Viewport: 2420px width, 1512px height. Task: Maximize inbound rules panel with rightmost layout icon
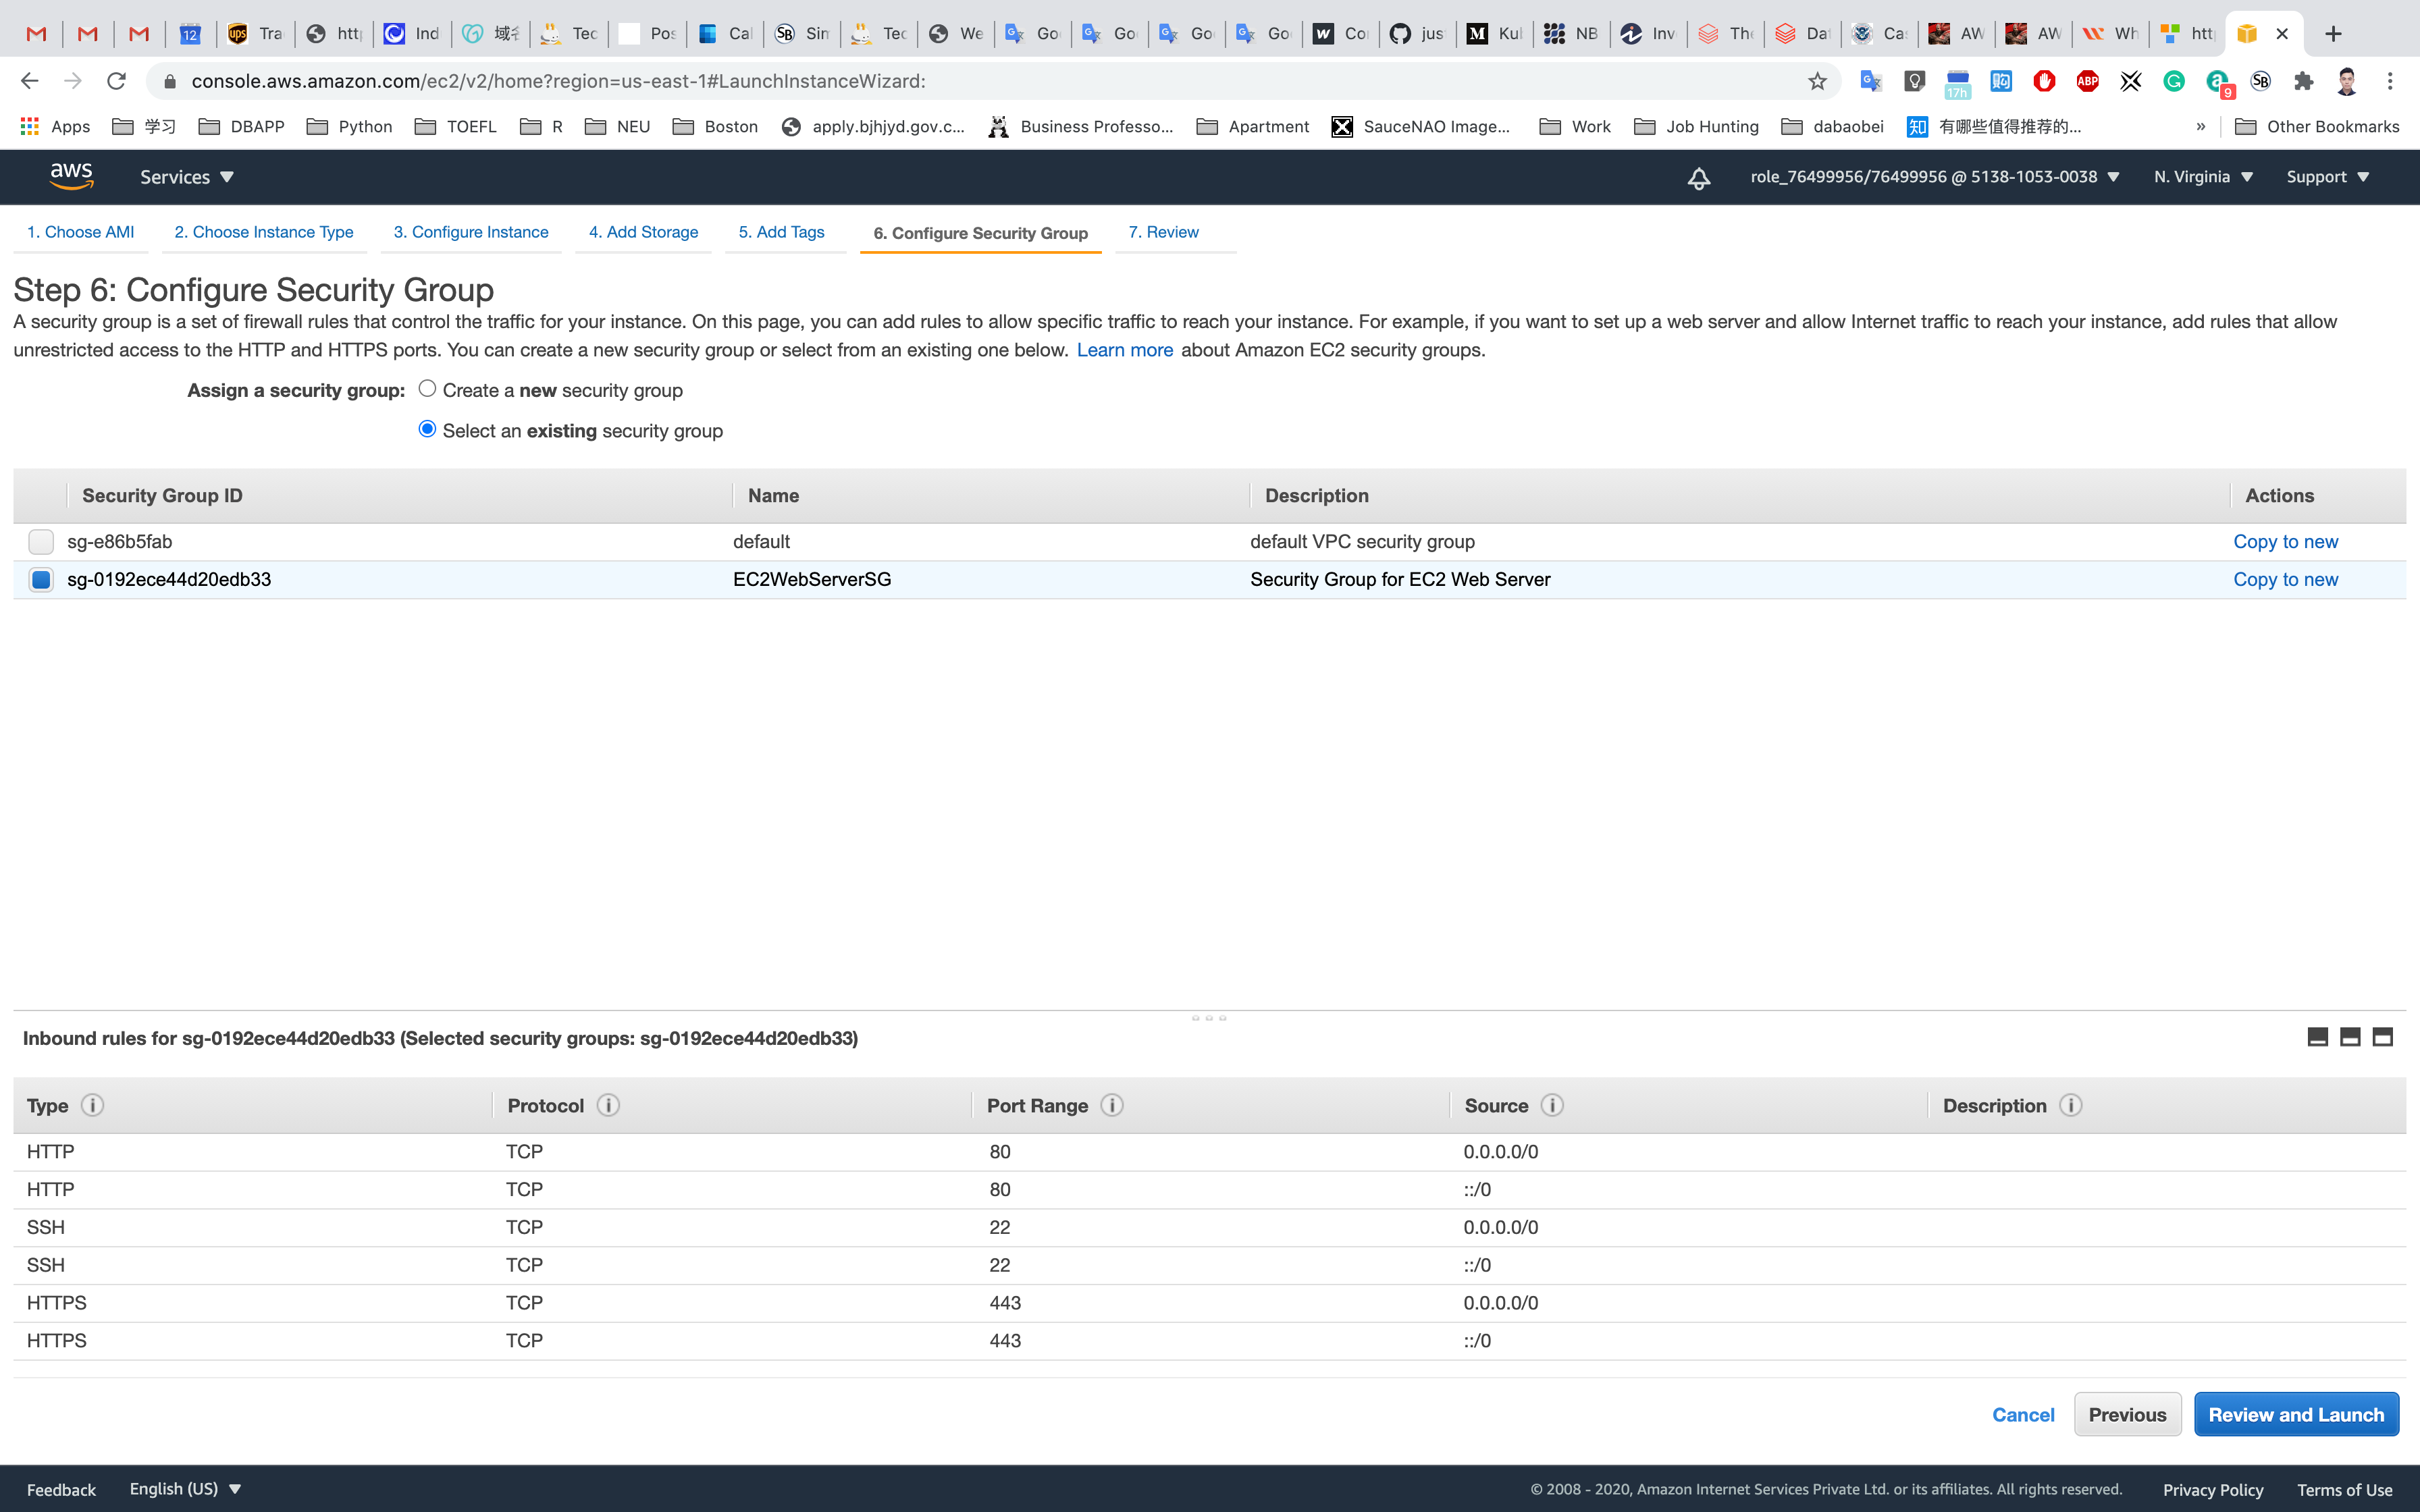click(2383, 1037)
